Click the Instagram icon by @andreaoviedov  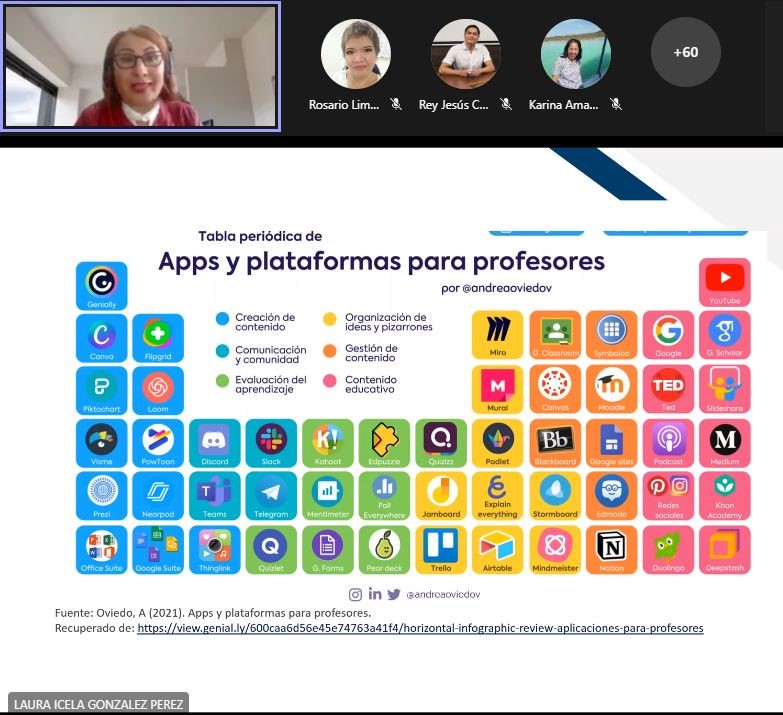[355, 594]
